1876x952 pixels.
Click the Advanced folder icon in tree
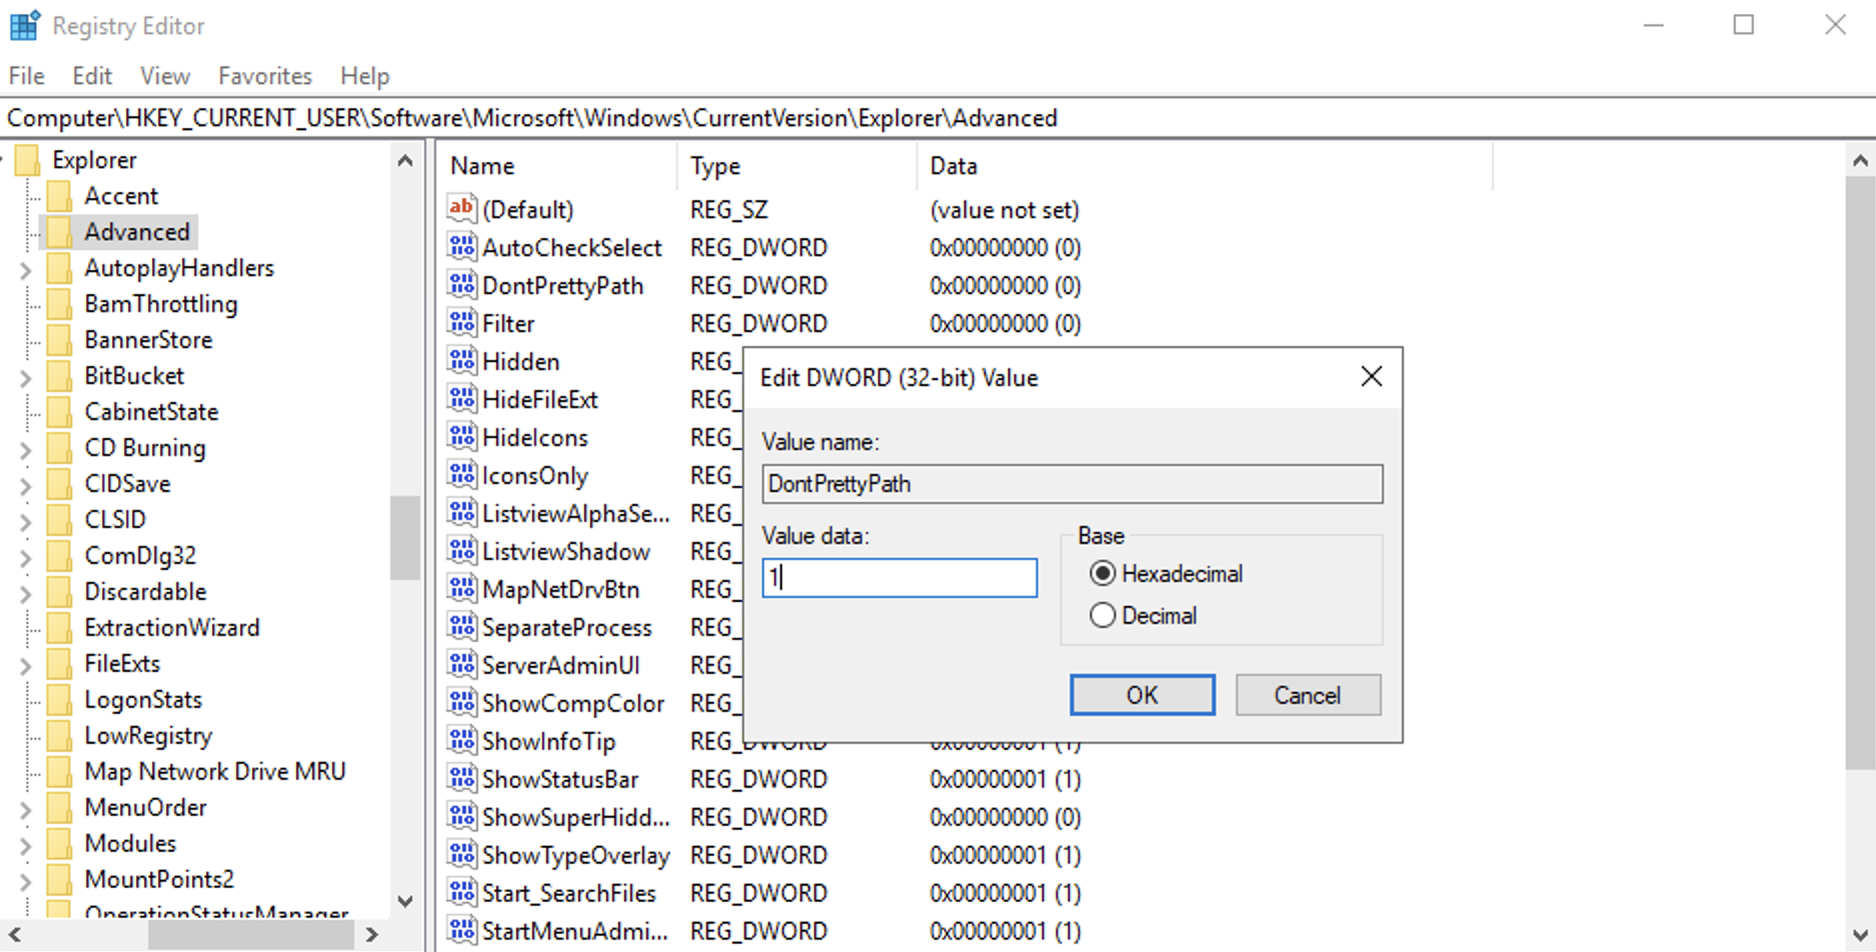(60, 232)
